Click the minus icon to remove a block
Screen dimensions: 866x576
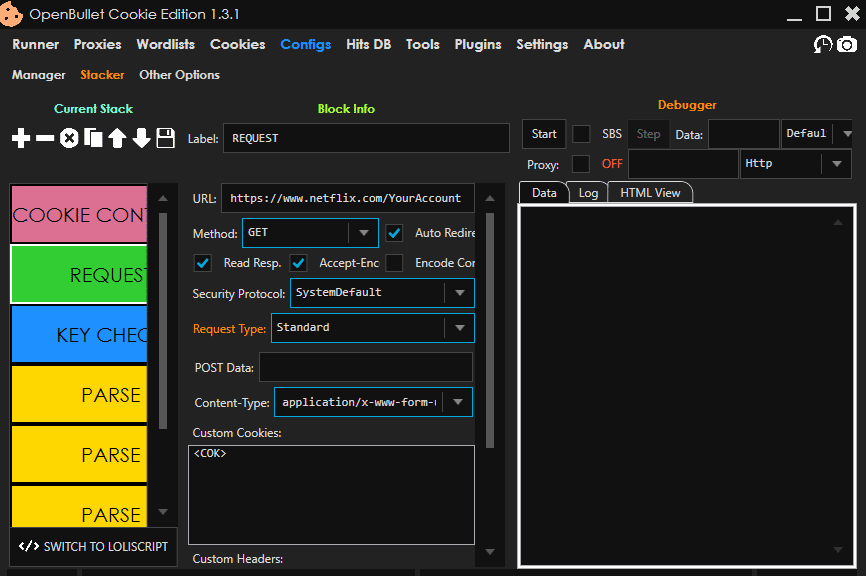click(45, 139)
